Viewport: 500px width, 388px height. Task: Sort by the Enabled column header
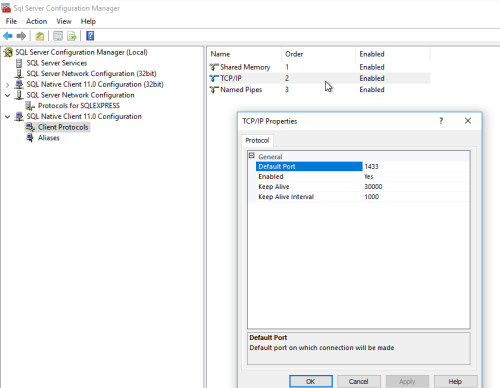coord(393,54)
